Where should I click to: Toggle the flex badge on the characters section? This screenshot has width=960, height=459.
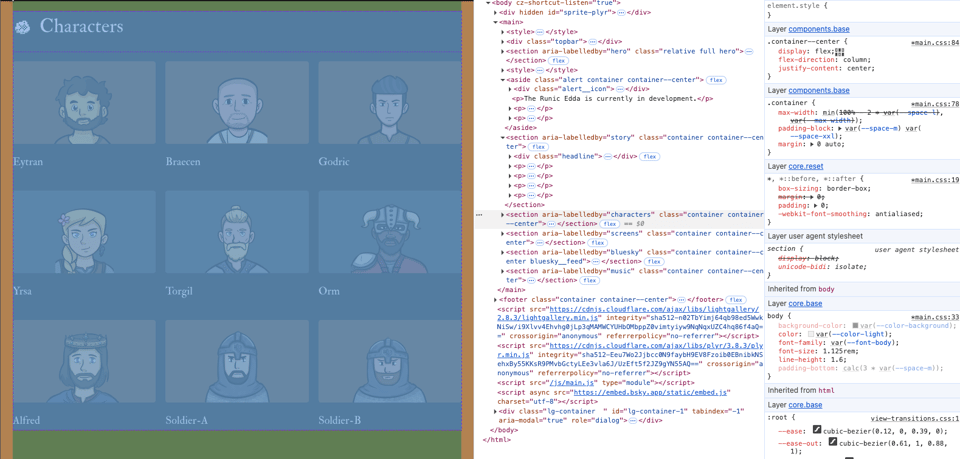[610, 224]
